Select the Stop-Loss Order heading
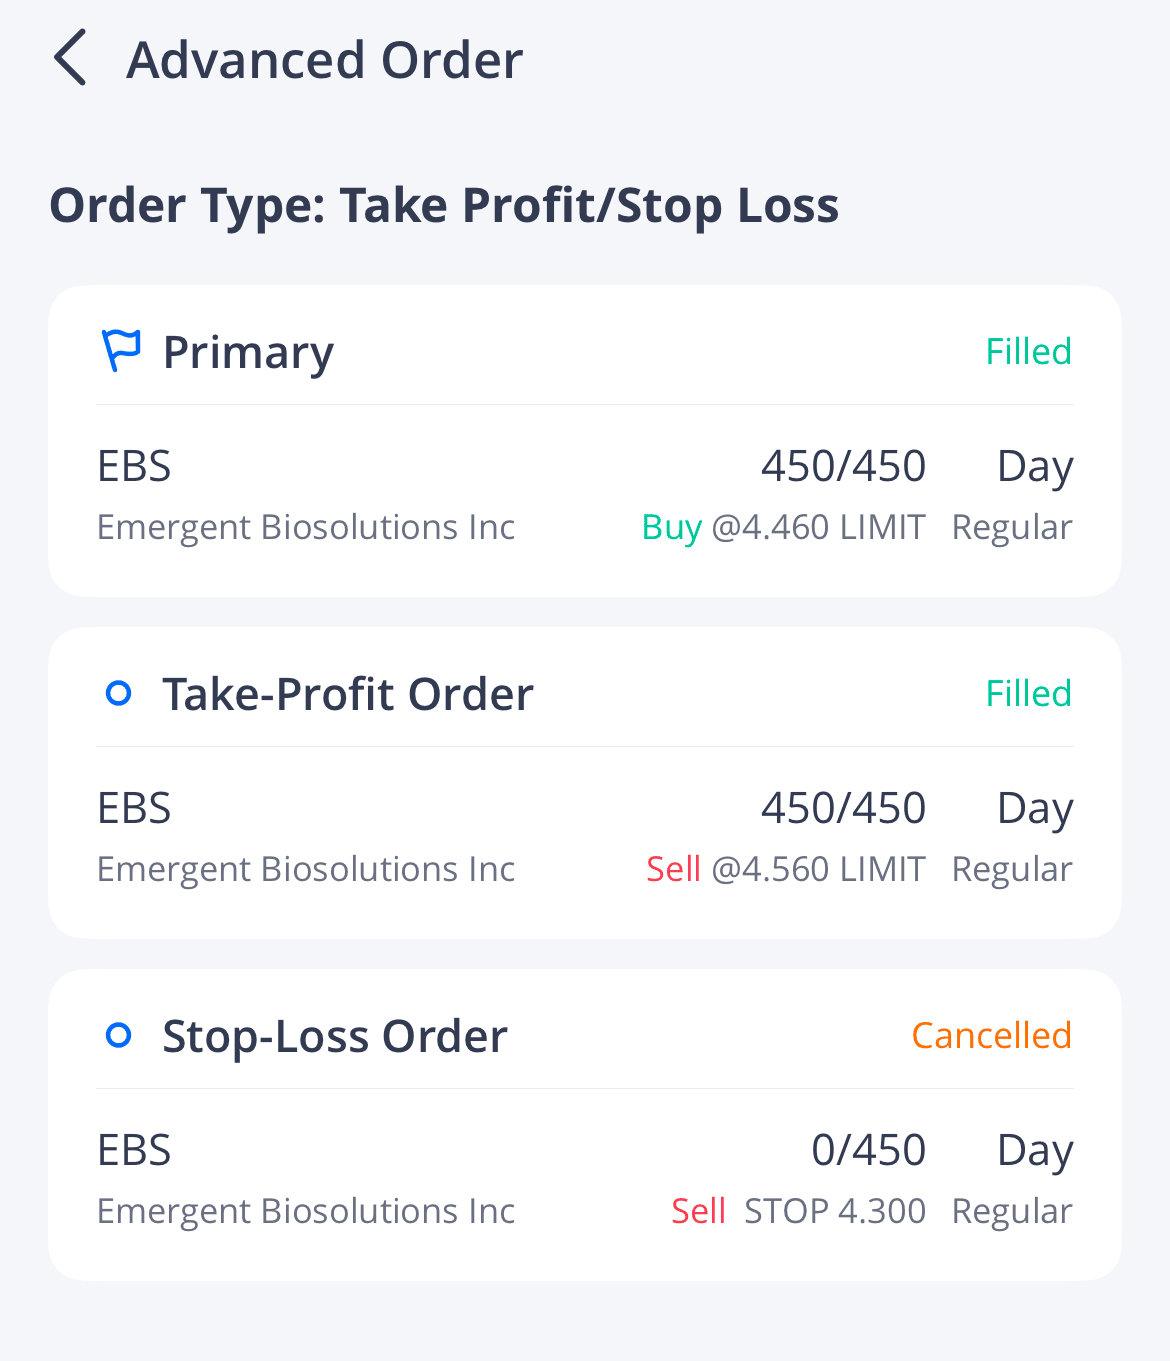Image resolution: width=1170 pixels, height=1361 pixels. click(x=335, y=1036)
